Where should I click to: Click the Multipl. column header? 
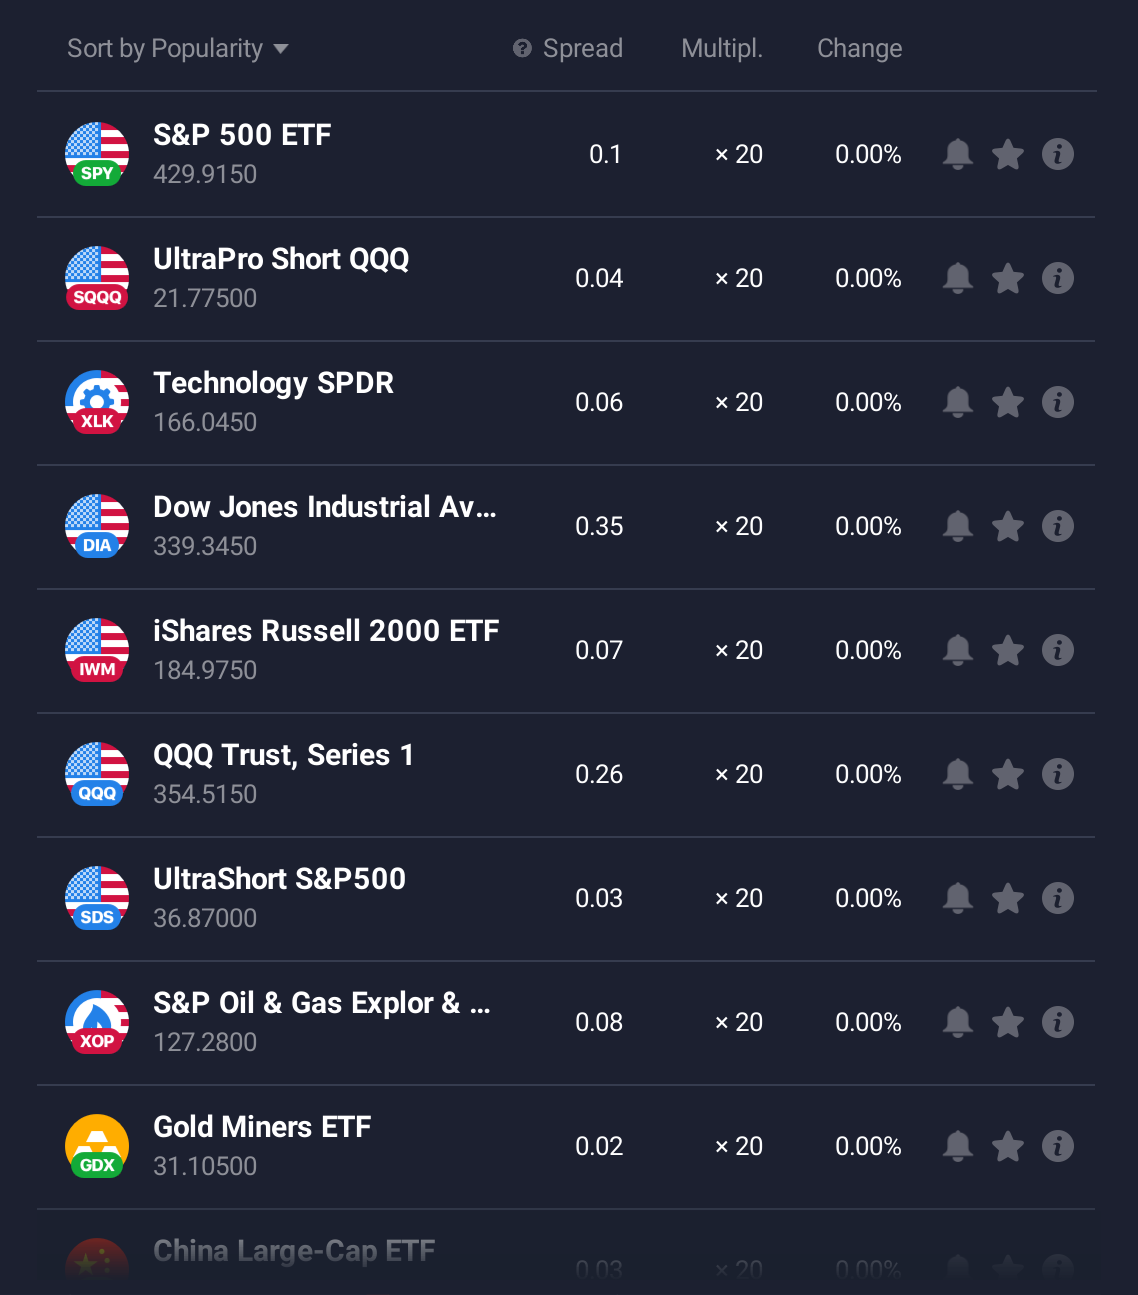click(x=721, y=49)
